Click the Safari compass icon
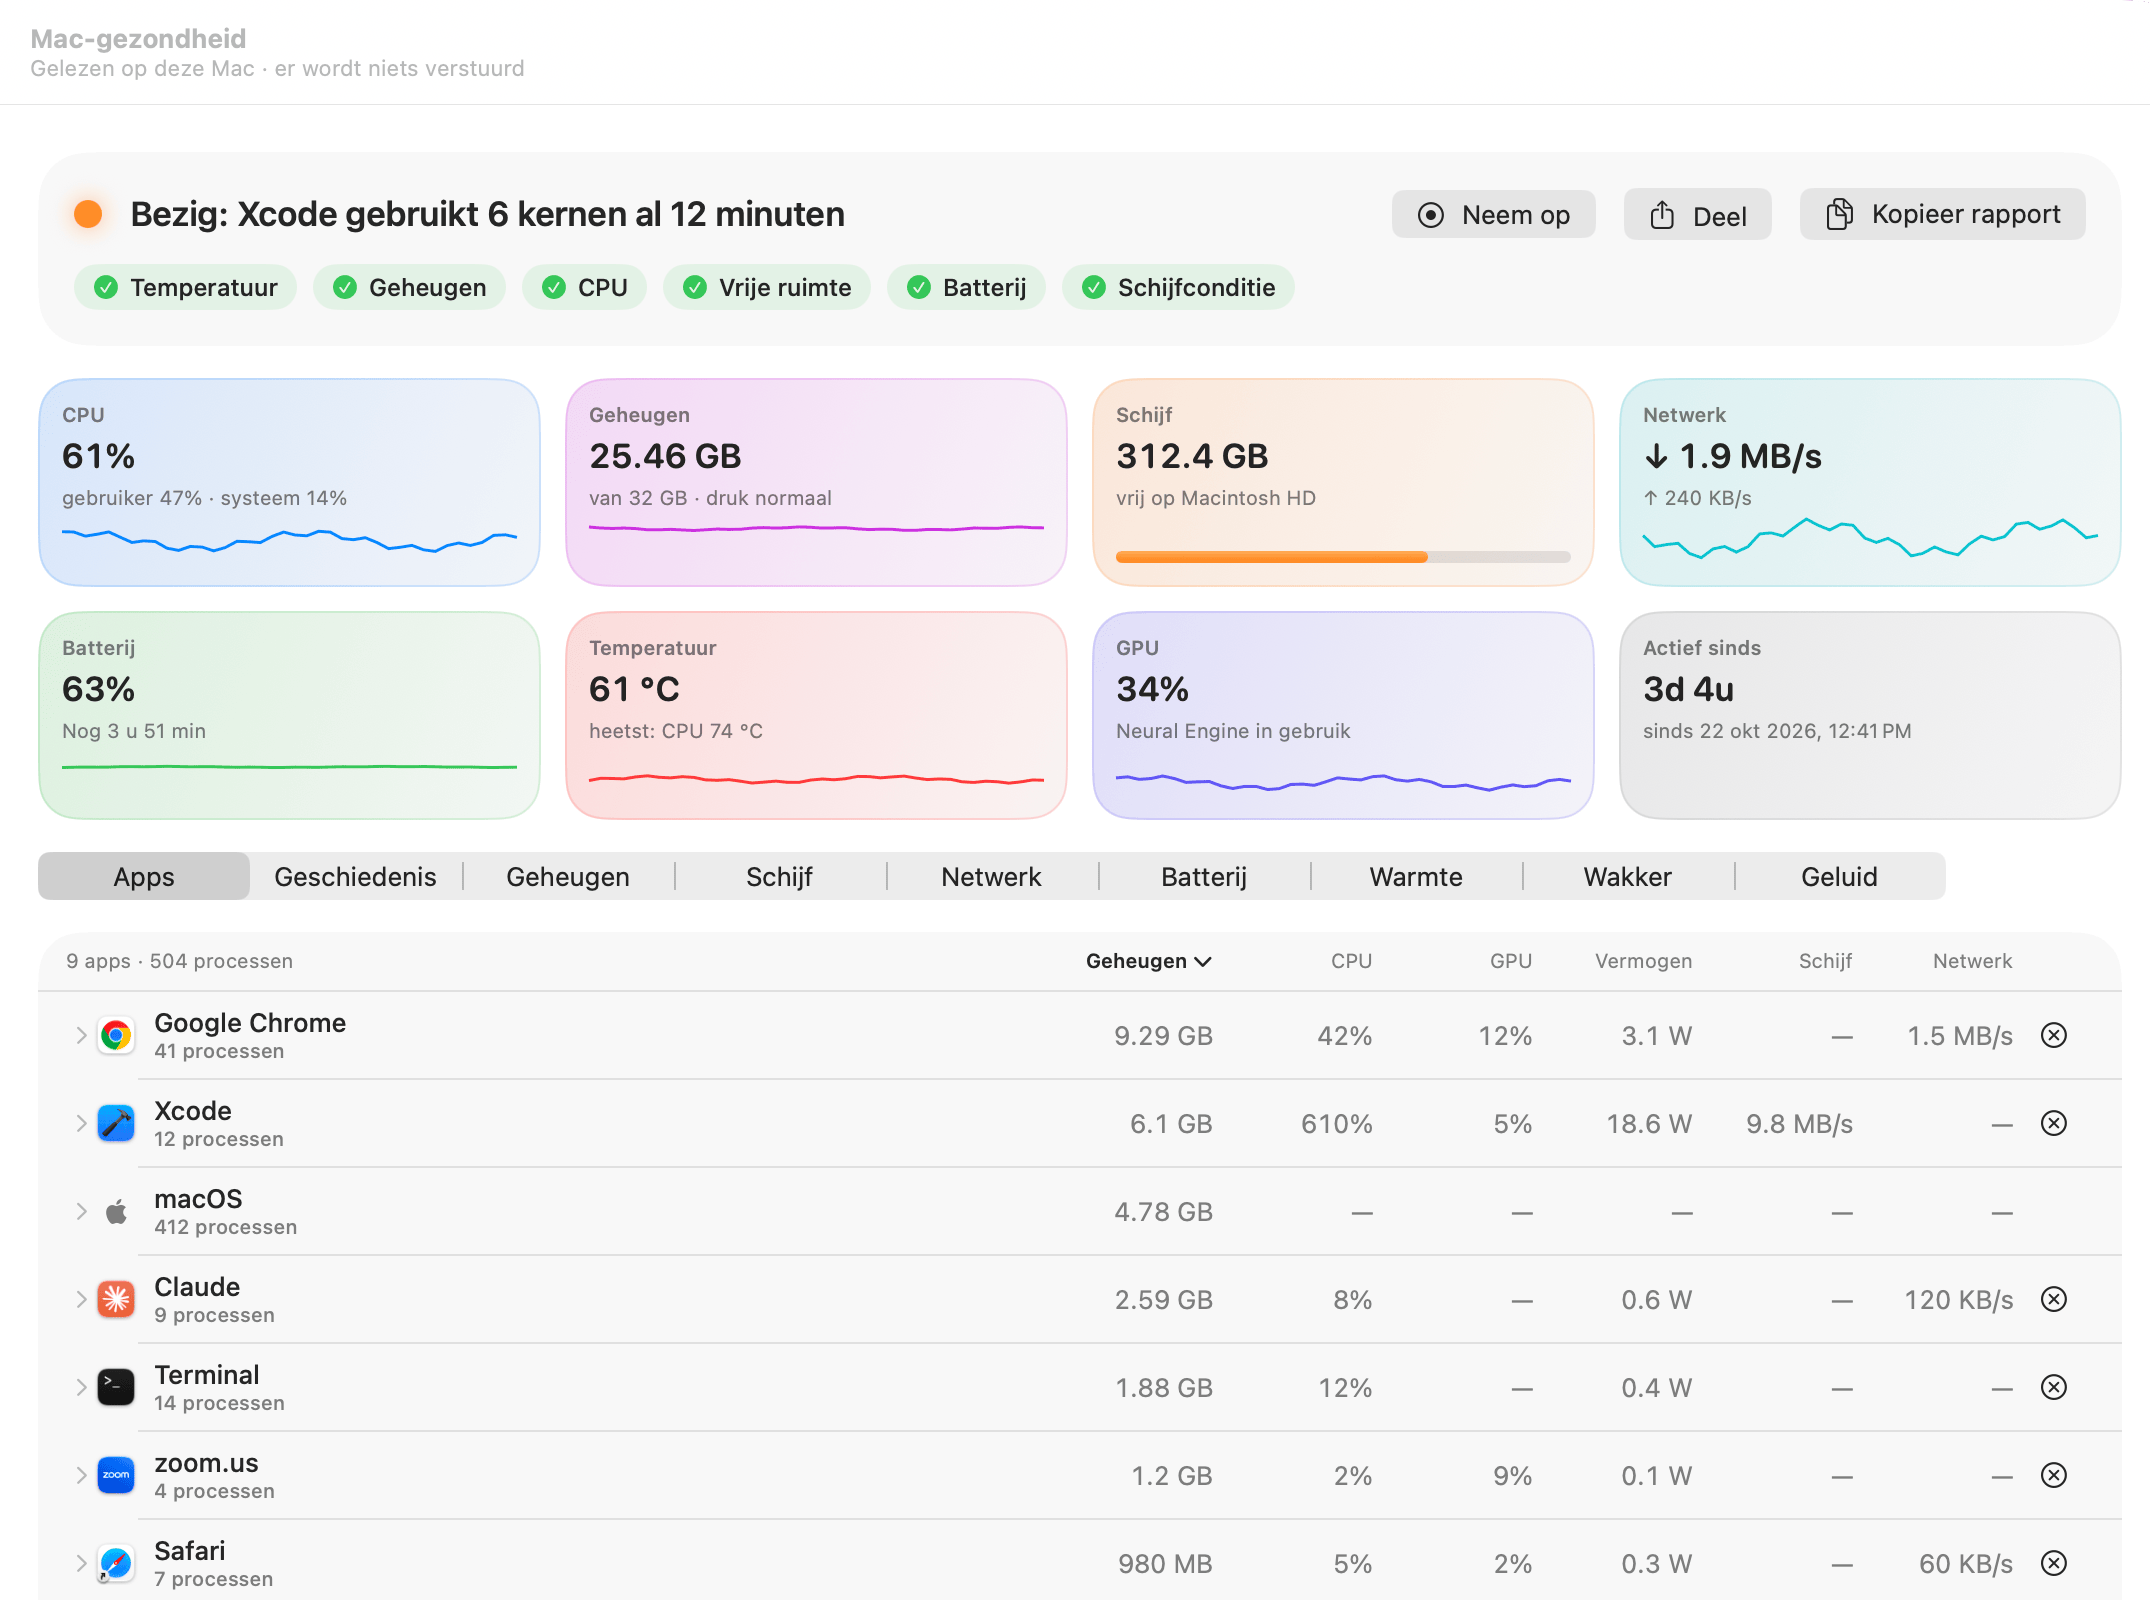 click(x=116, y=1563)
